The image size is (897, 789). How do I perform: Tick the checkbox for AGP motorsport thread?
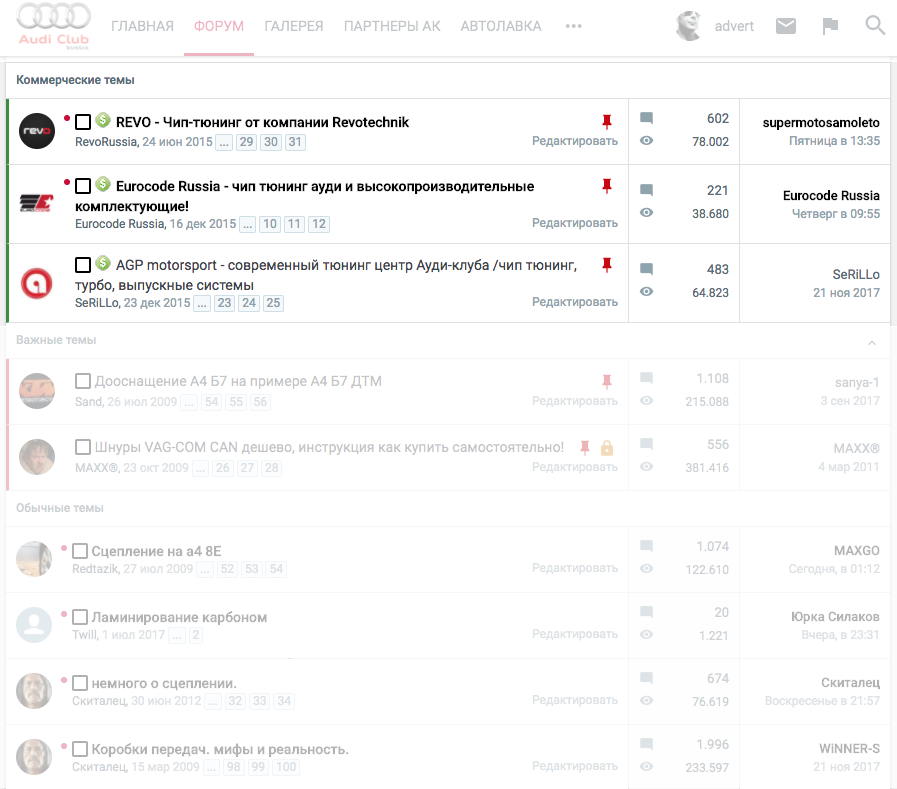(83, 265)
